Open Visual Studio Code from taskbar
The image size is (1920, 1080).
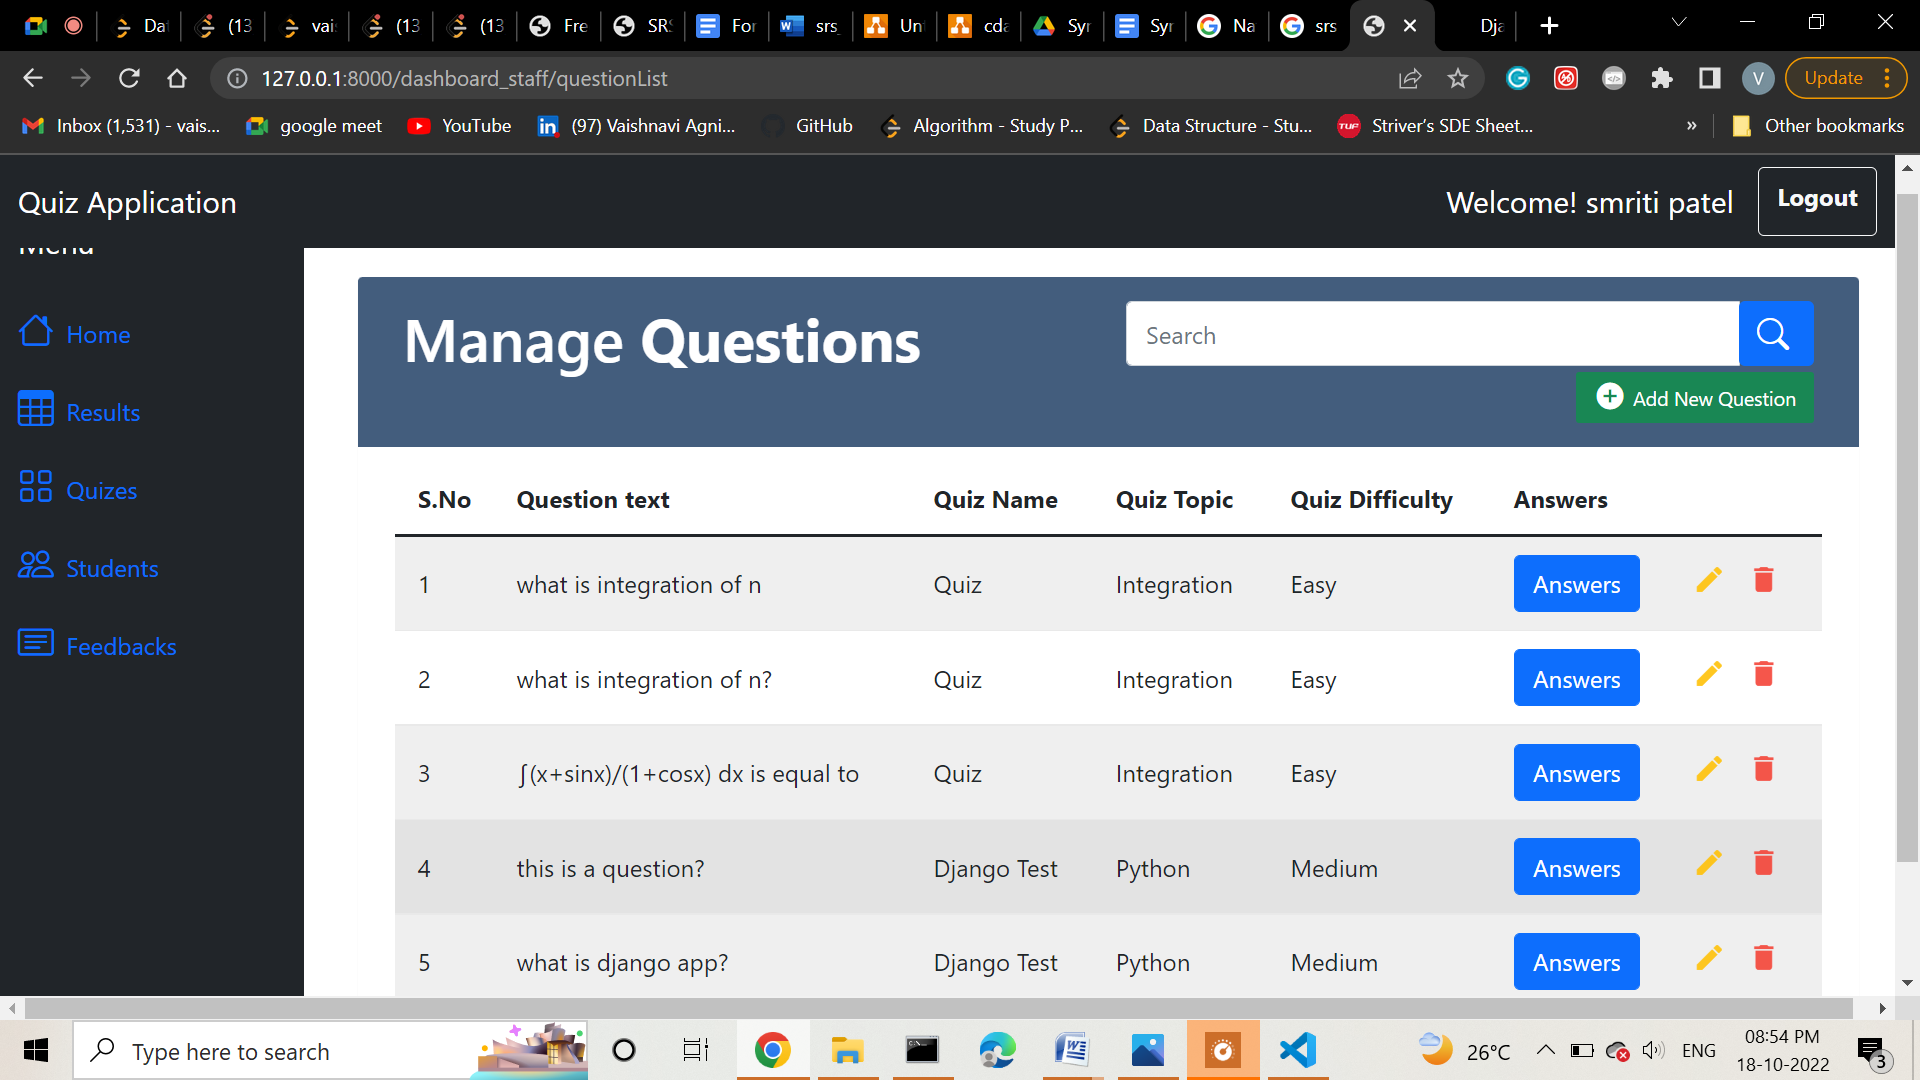(1298, 1050)
